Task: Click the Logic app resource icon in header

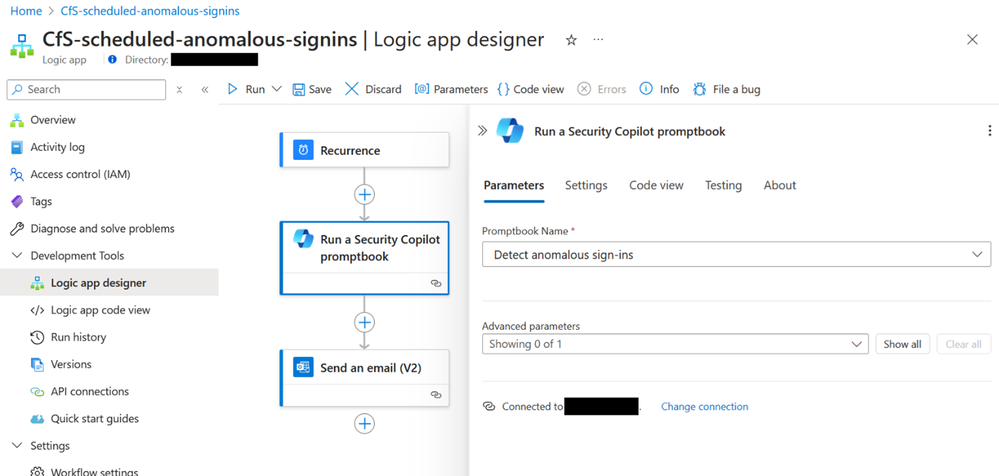Action: (22, 46)
